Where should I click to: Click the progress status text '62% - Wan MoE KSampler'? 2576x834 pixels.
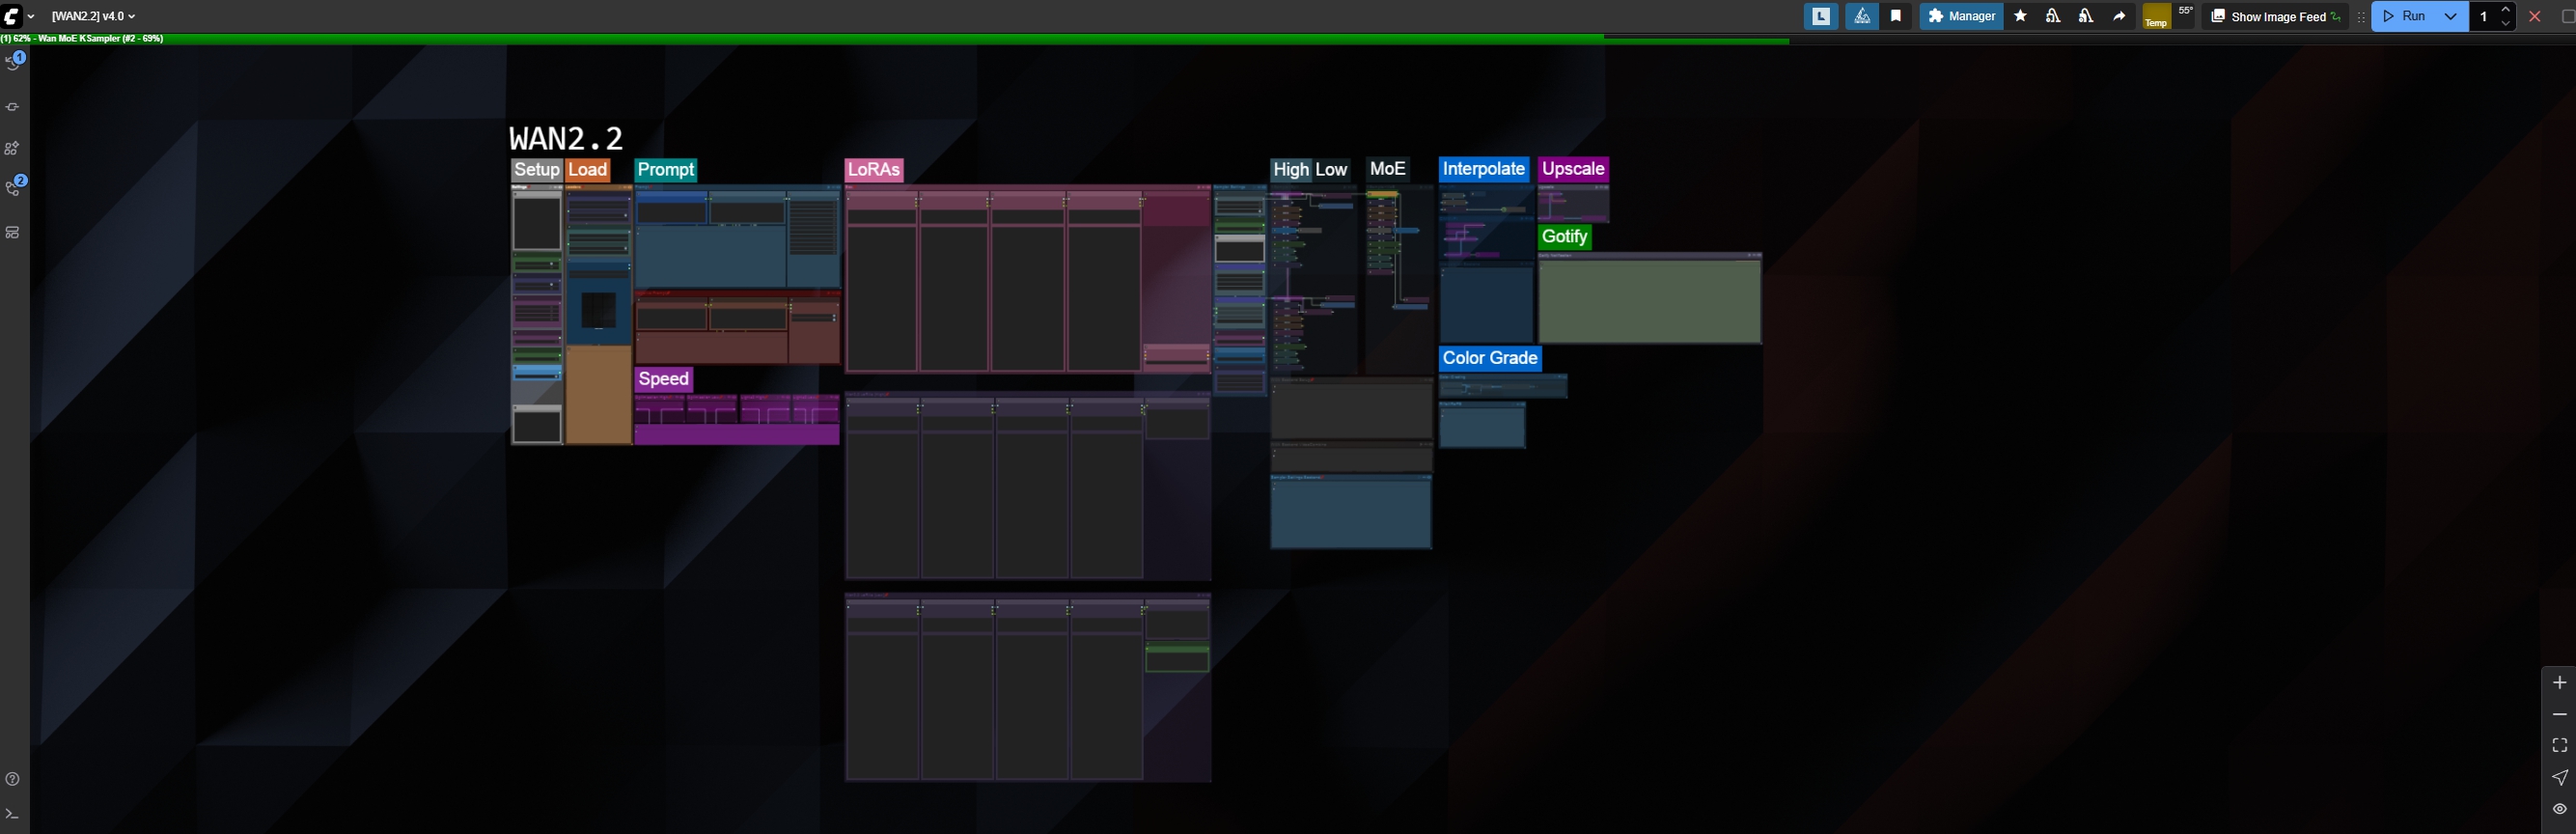pos(82,39)
